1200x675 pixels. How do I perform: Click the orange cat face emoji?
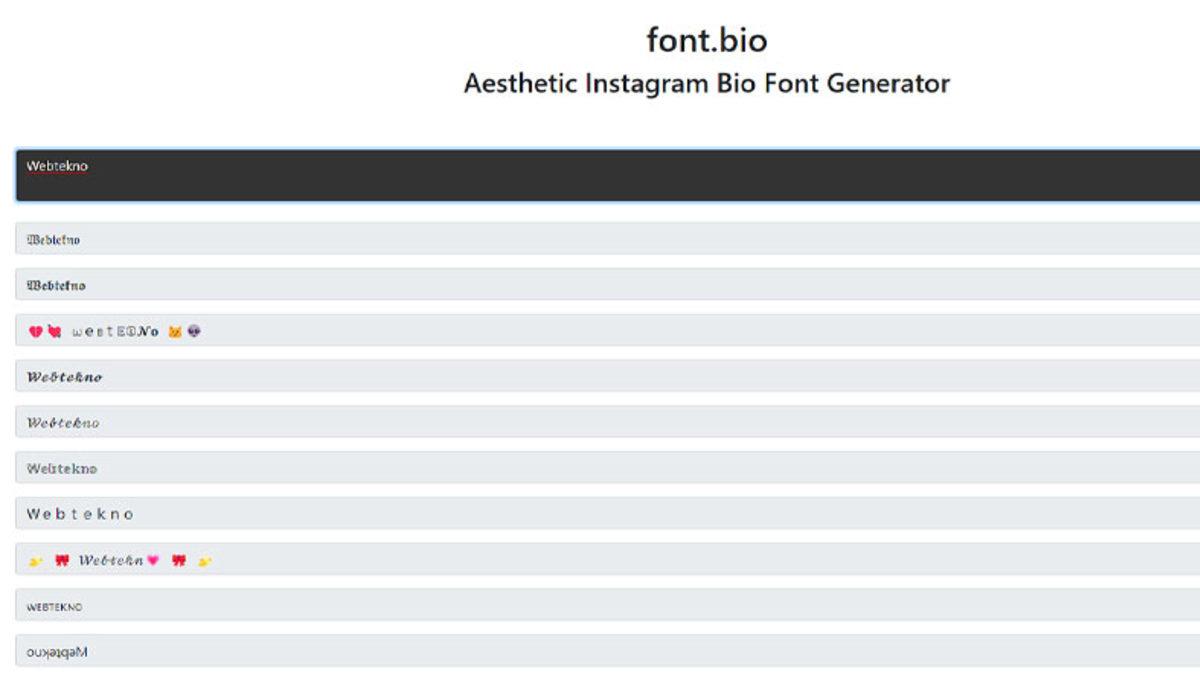point(175,332)
